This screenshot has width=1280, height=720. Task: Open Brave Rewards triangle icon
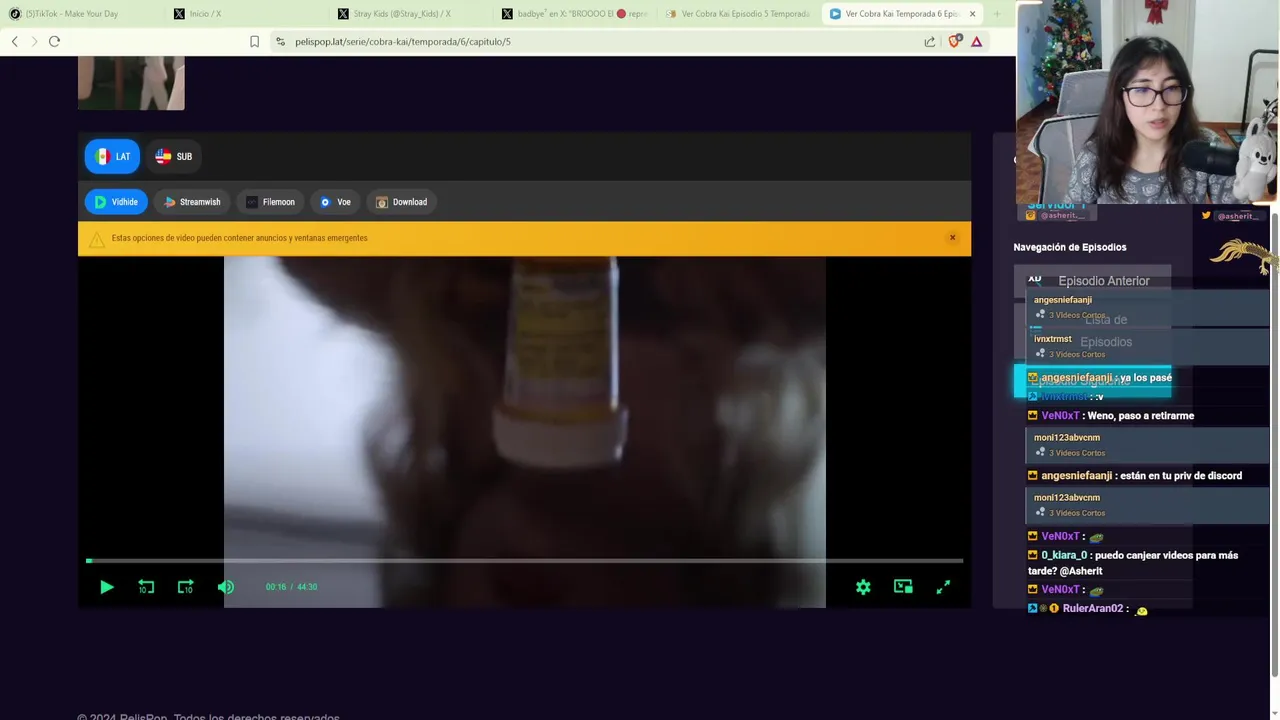[976, 41]
